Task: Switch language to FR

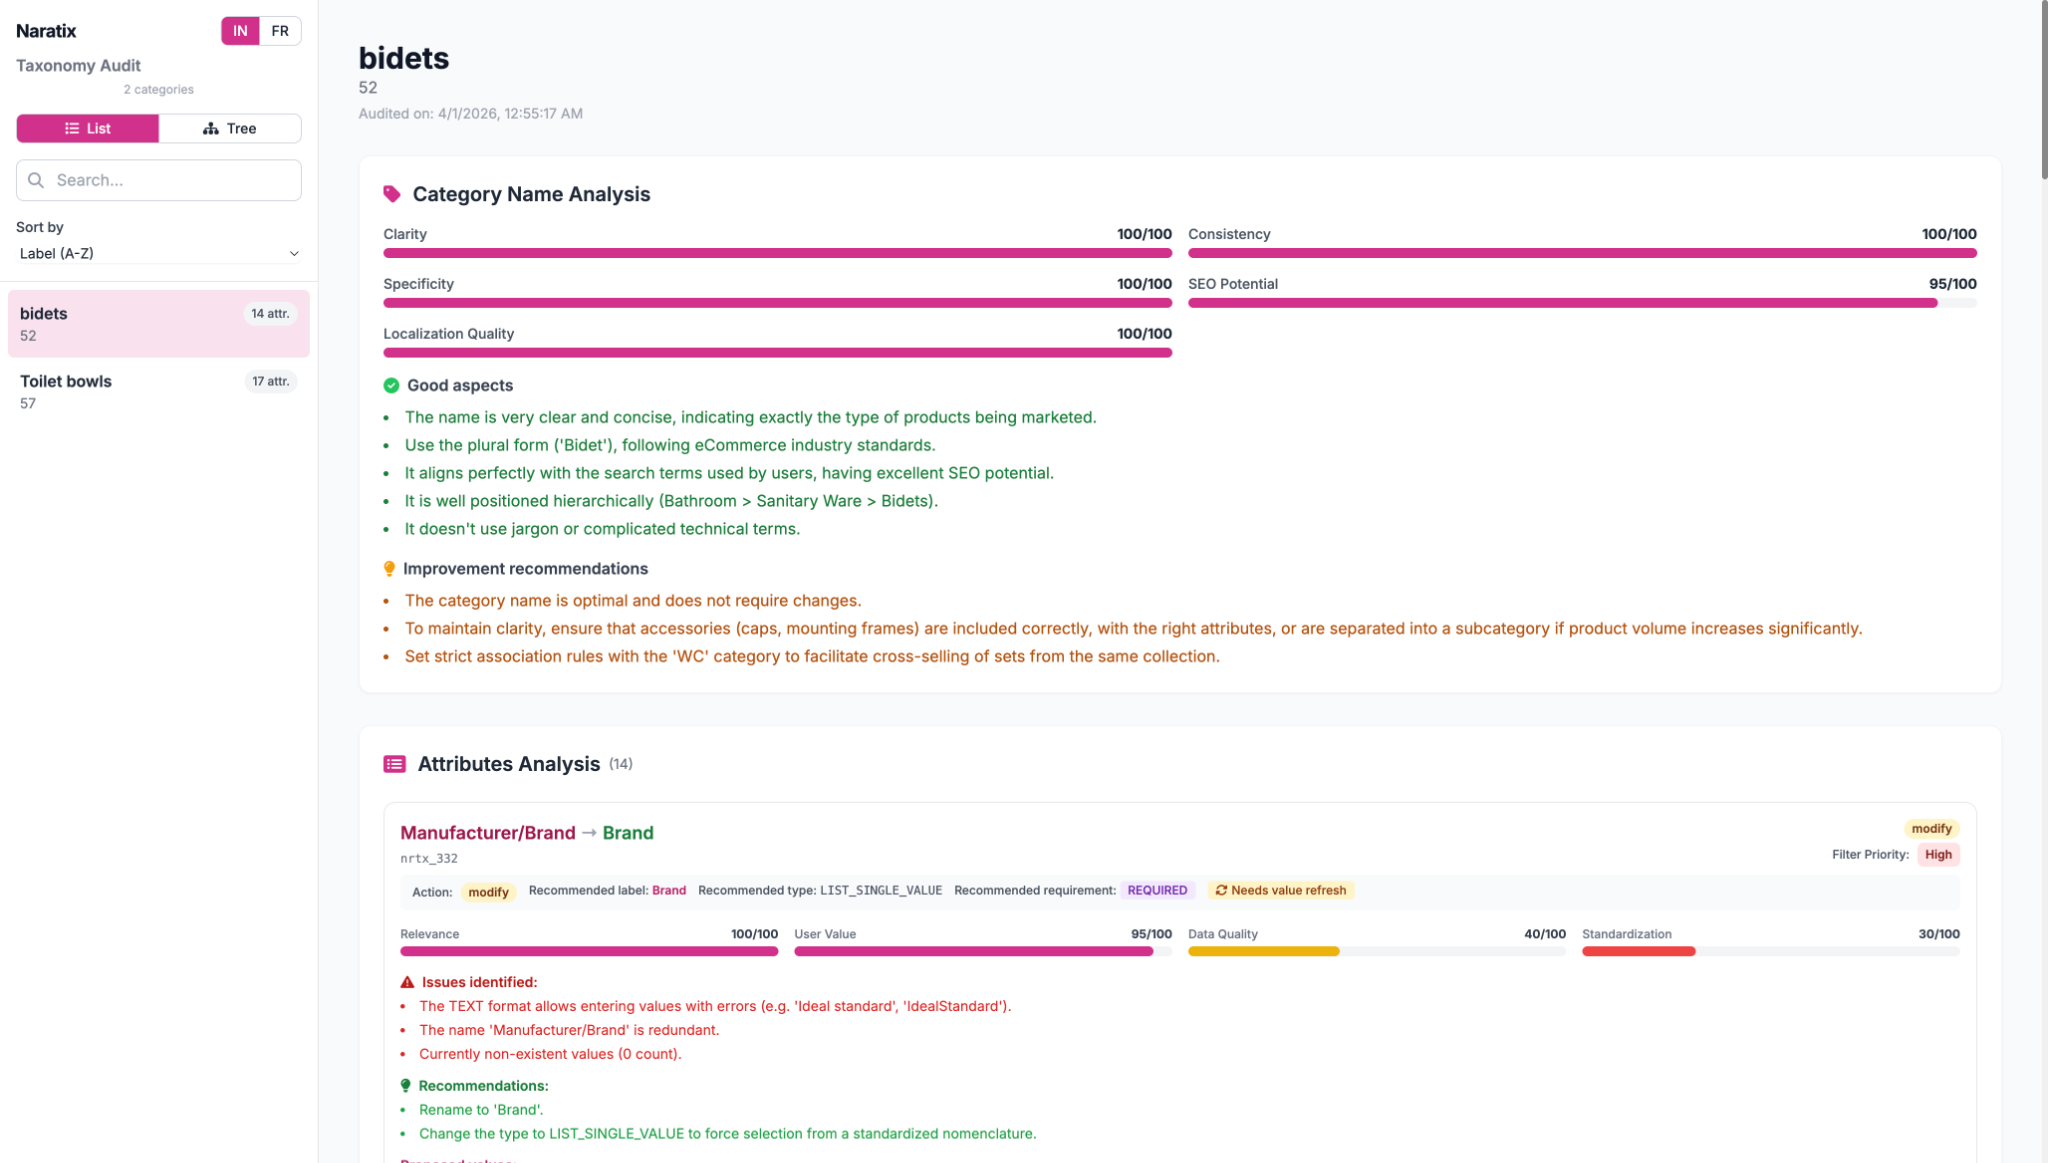Action: pos(280,31)
